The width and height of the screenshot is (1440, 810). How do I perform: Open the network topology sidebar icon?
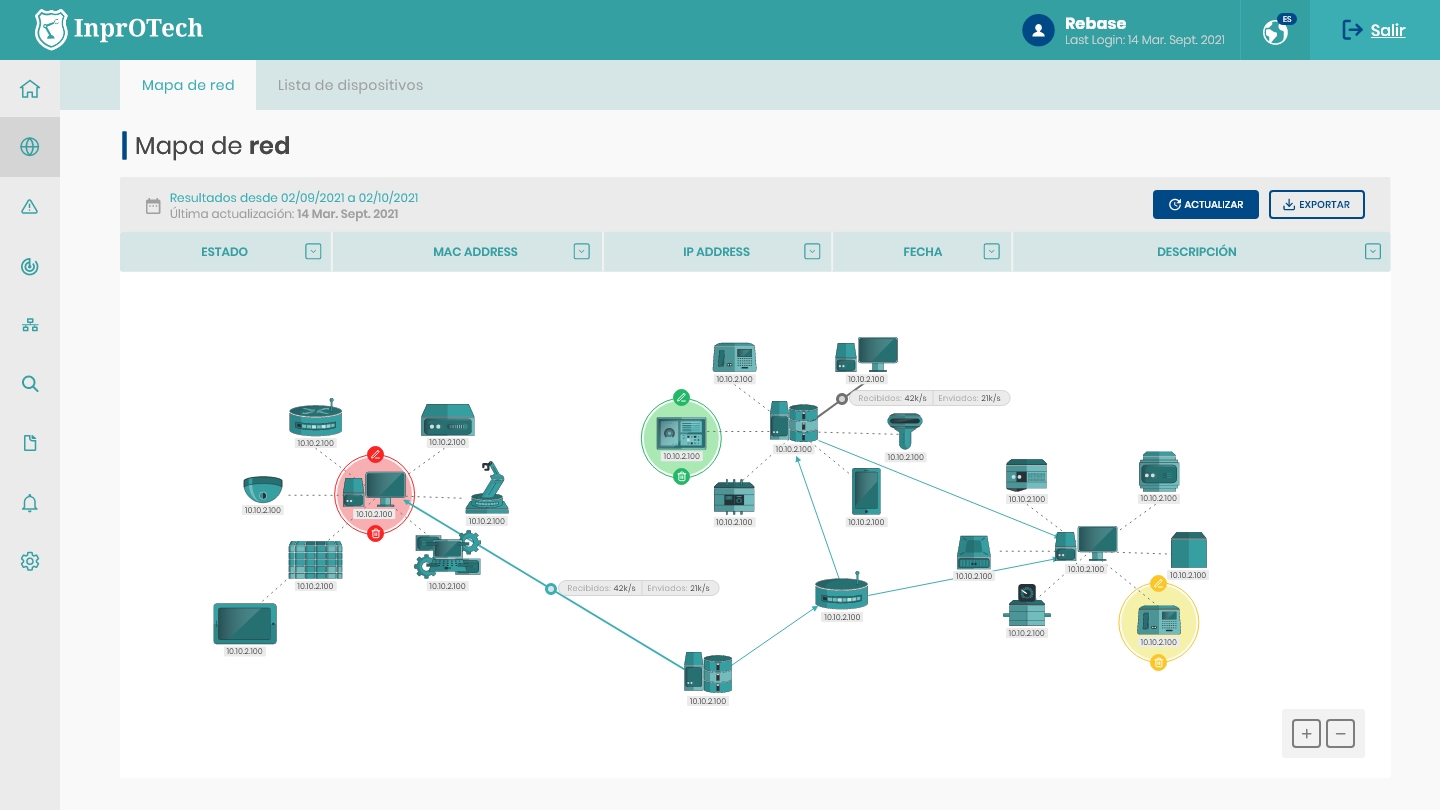[x=30, y=325]
